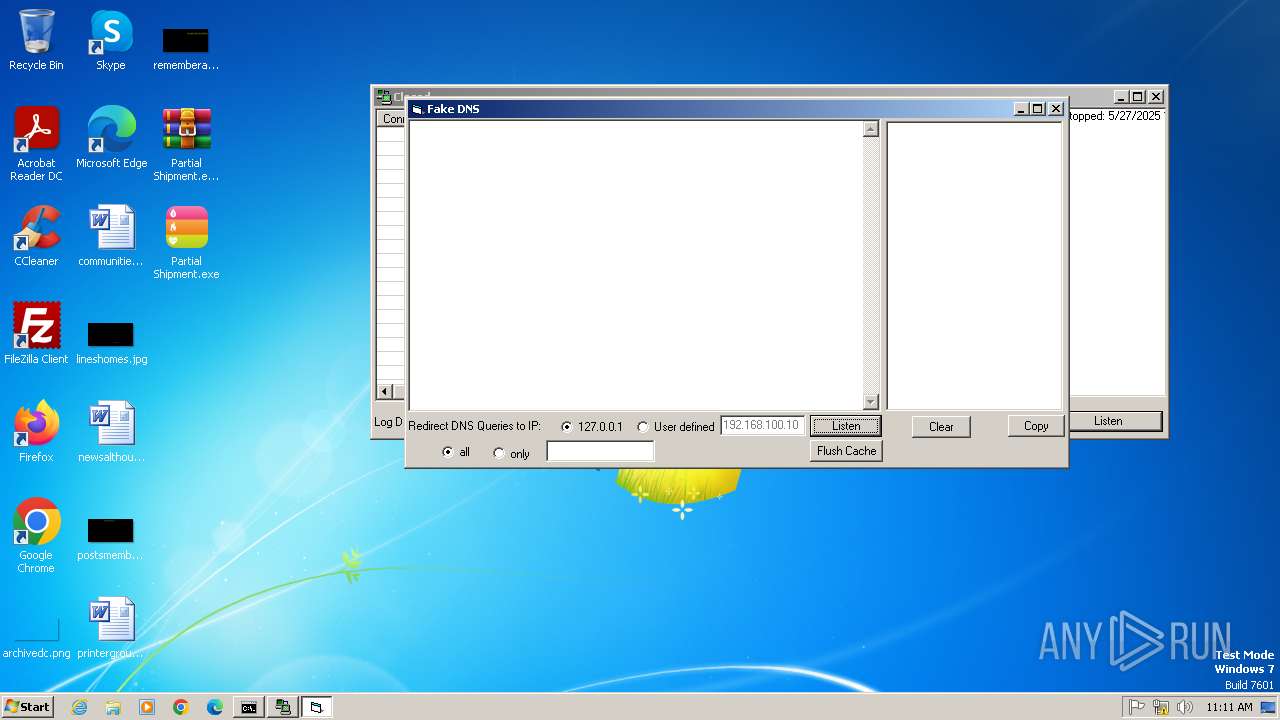Launch Skype from the desktop shortcut
Image resolution: width=1280 pixels, height=720 pixels.
click(x=111, y=41)
